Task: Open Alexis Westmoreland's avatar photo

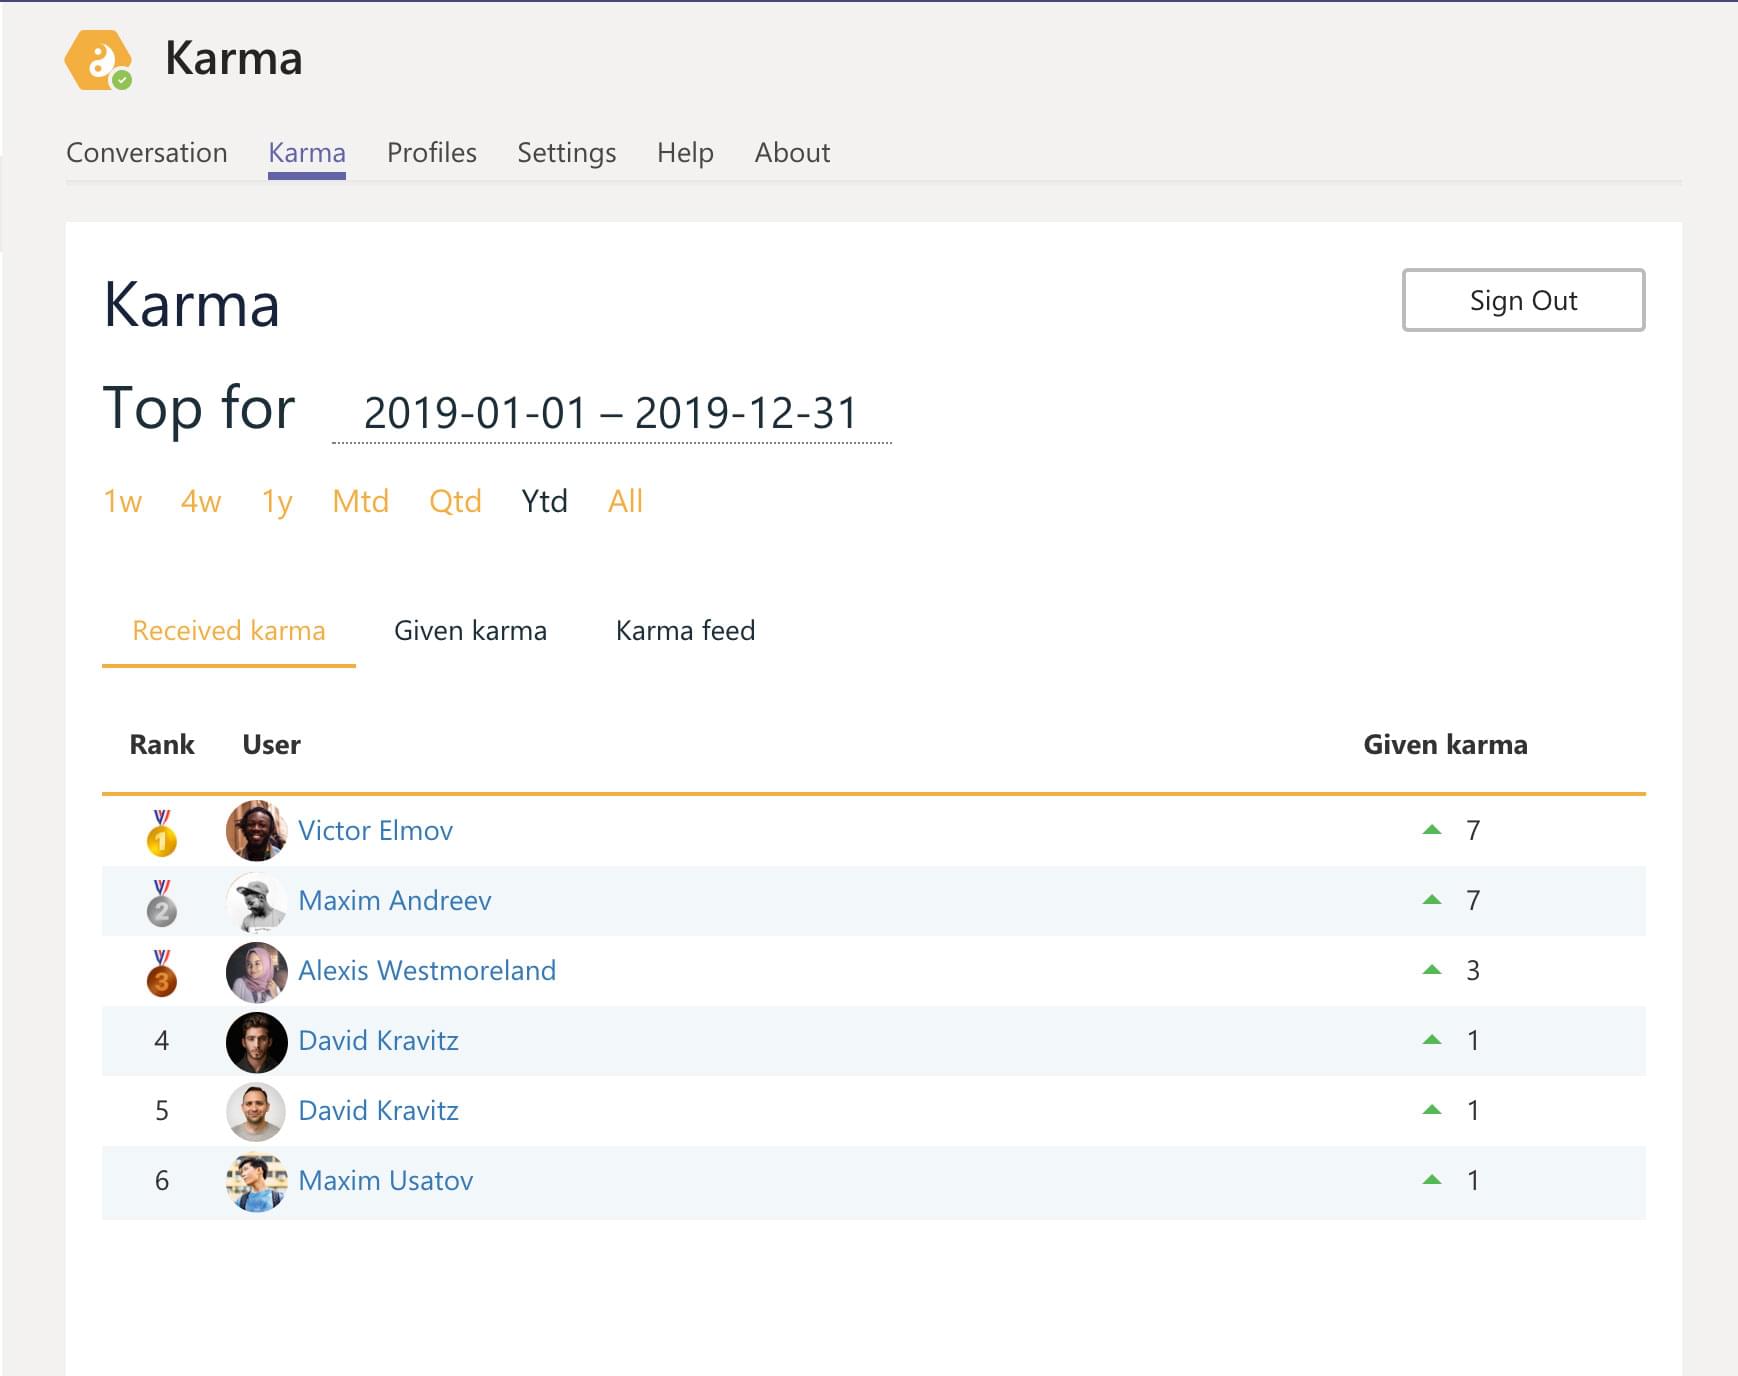Action: click(x=257, y=971)
